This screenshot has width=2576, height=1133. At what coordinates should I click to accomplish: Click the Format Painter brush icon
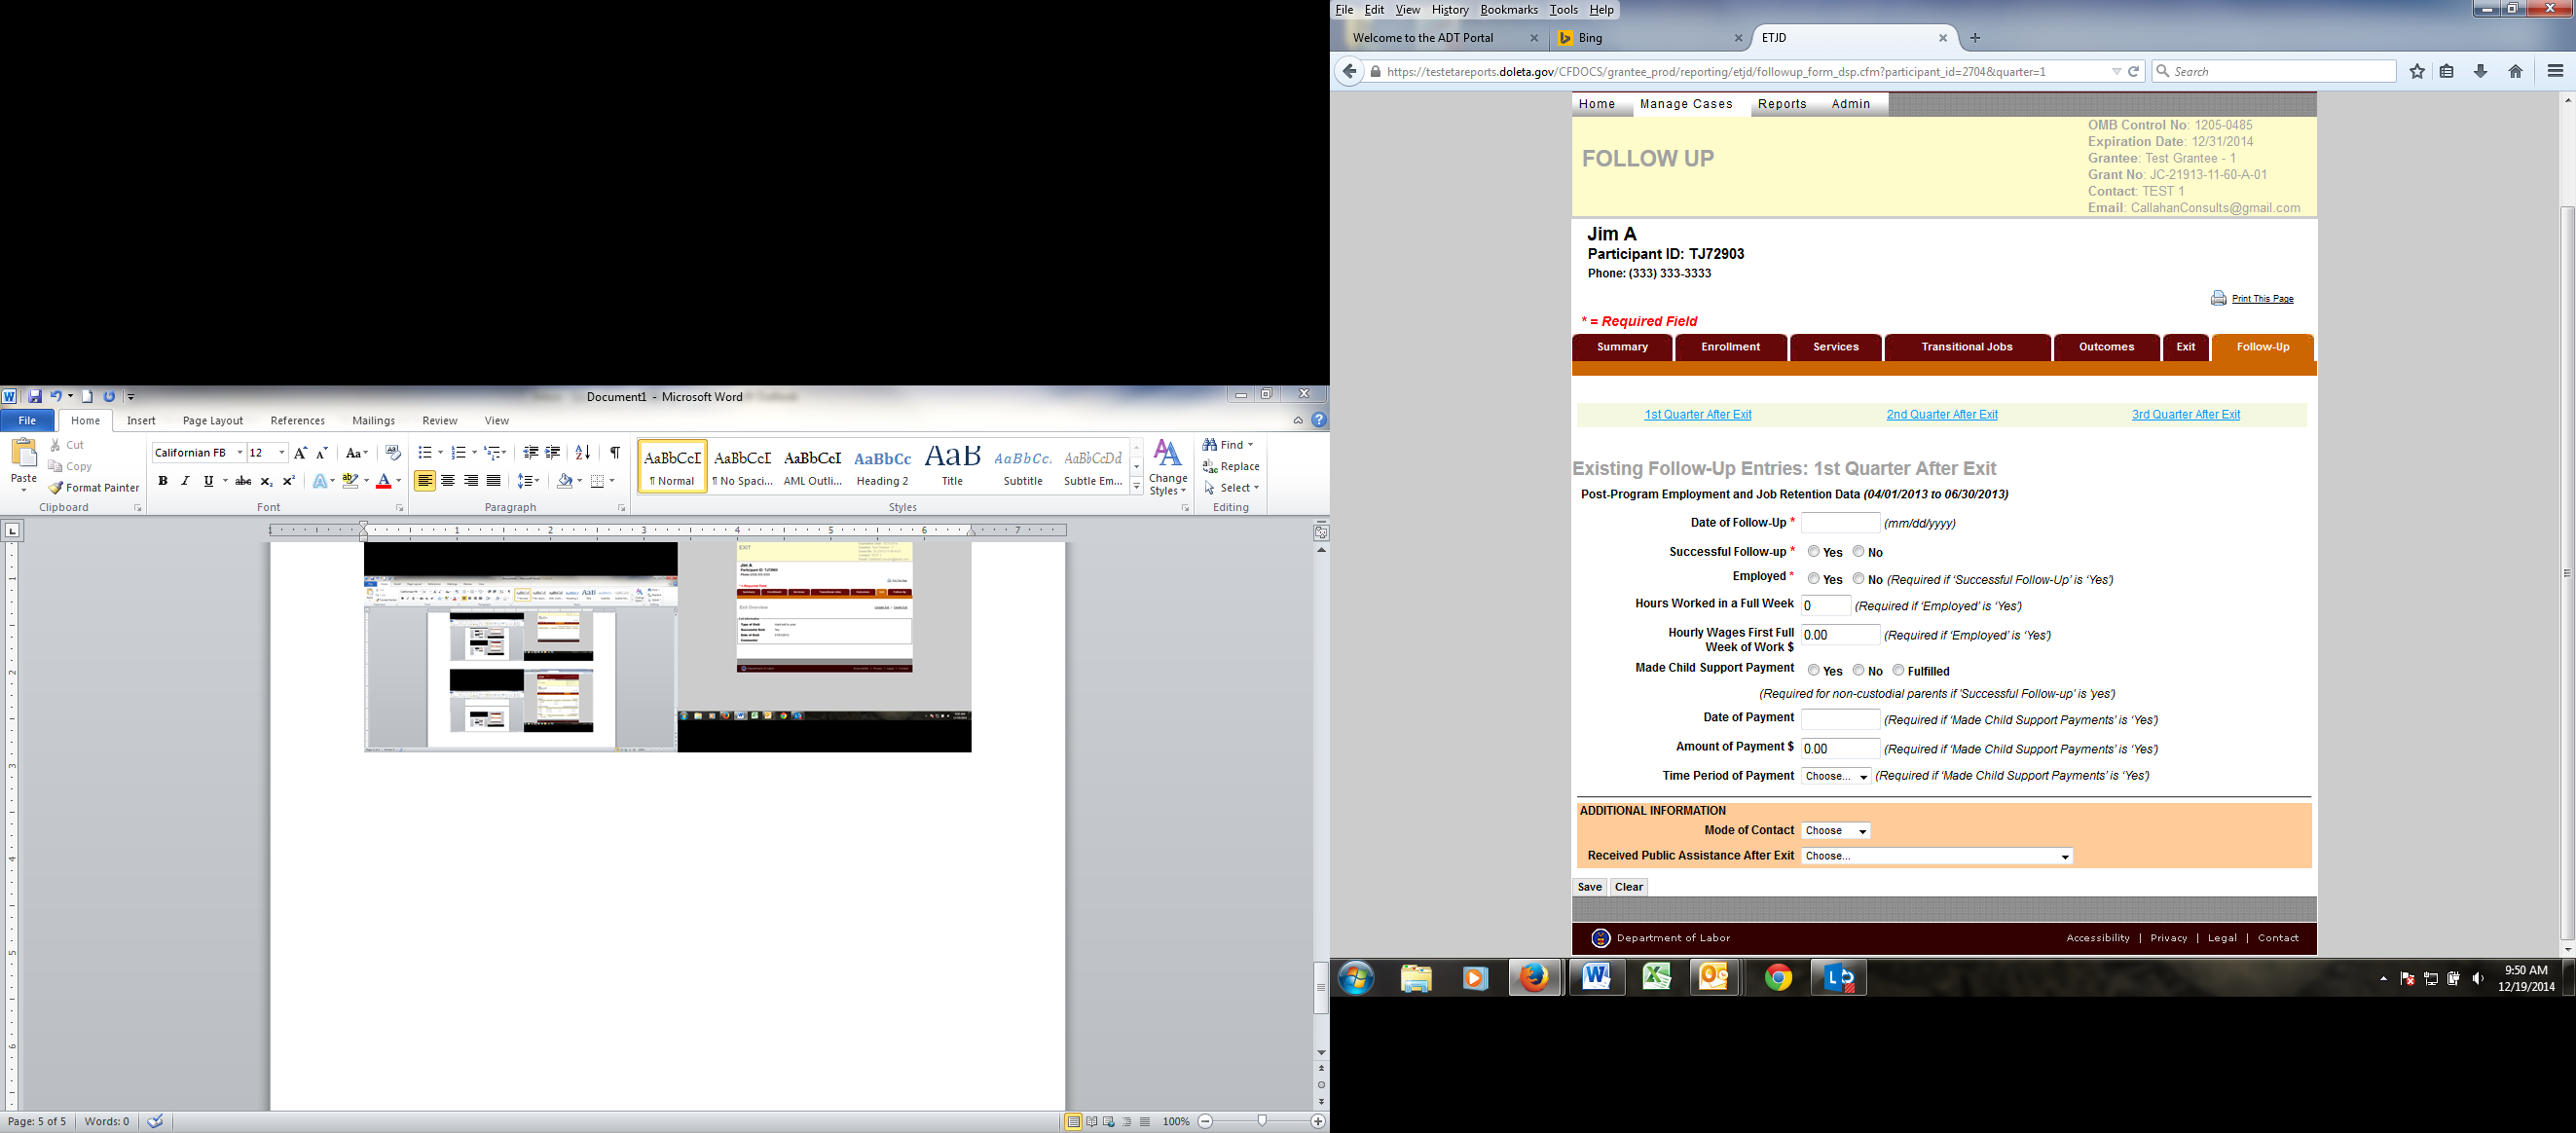(56, 488)
